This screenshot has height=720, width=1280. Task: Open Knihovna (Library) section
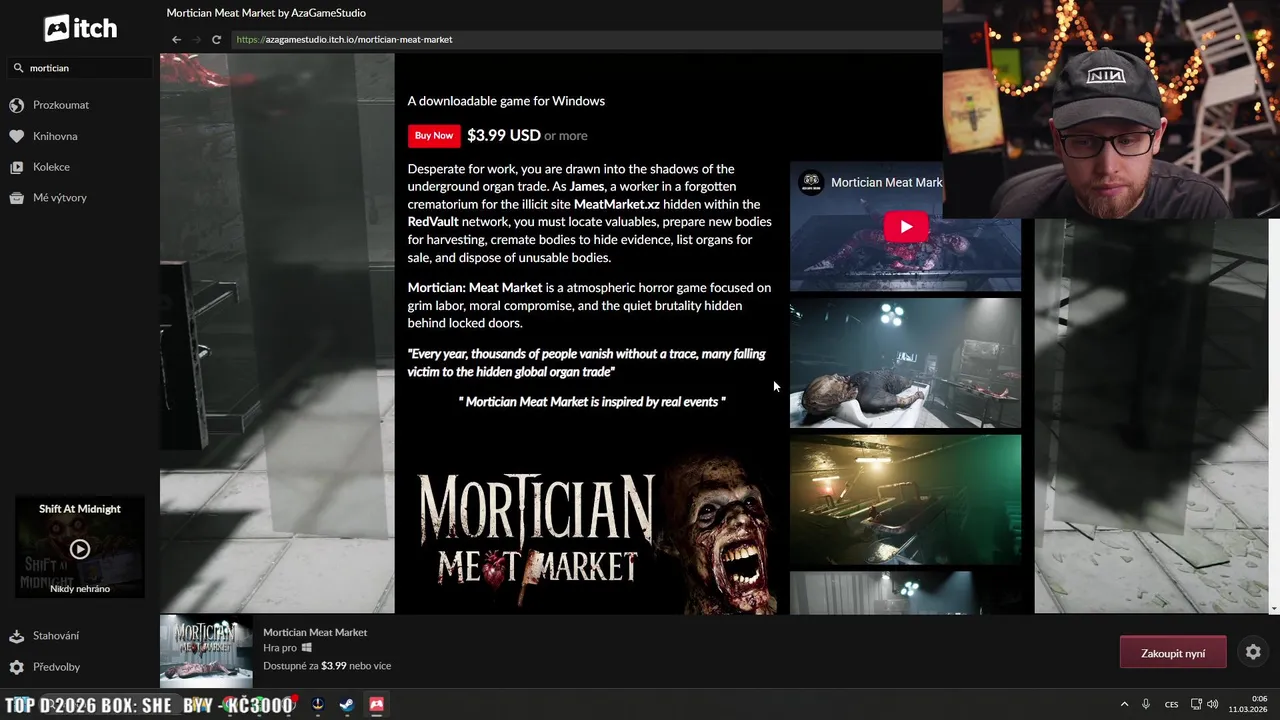[55, 136]
